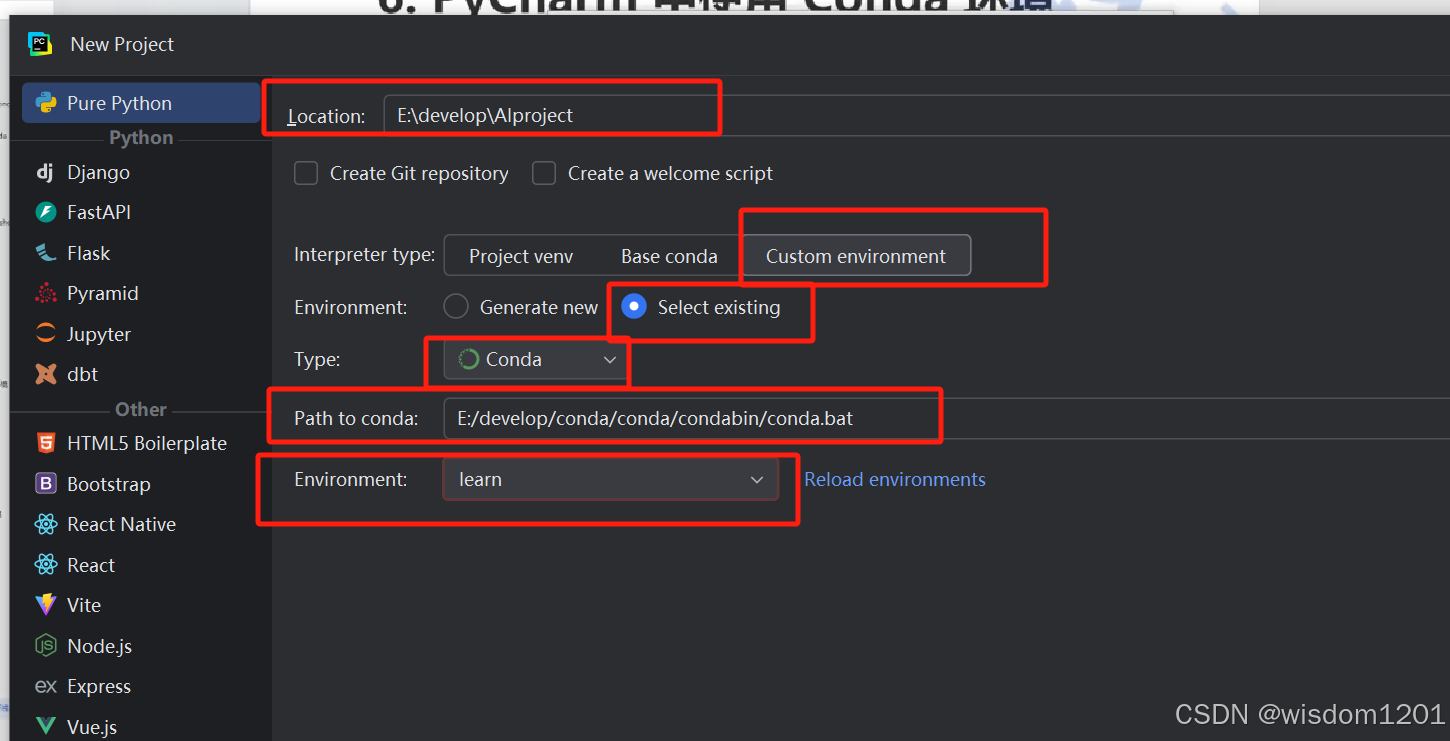Click the Custom environment segment

click(x=855, y=255)
